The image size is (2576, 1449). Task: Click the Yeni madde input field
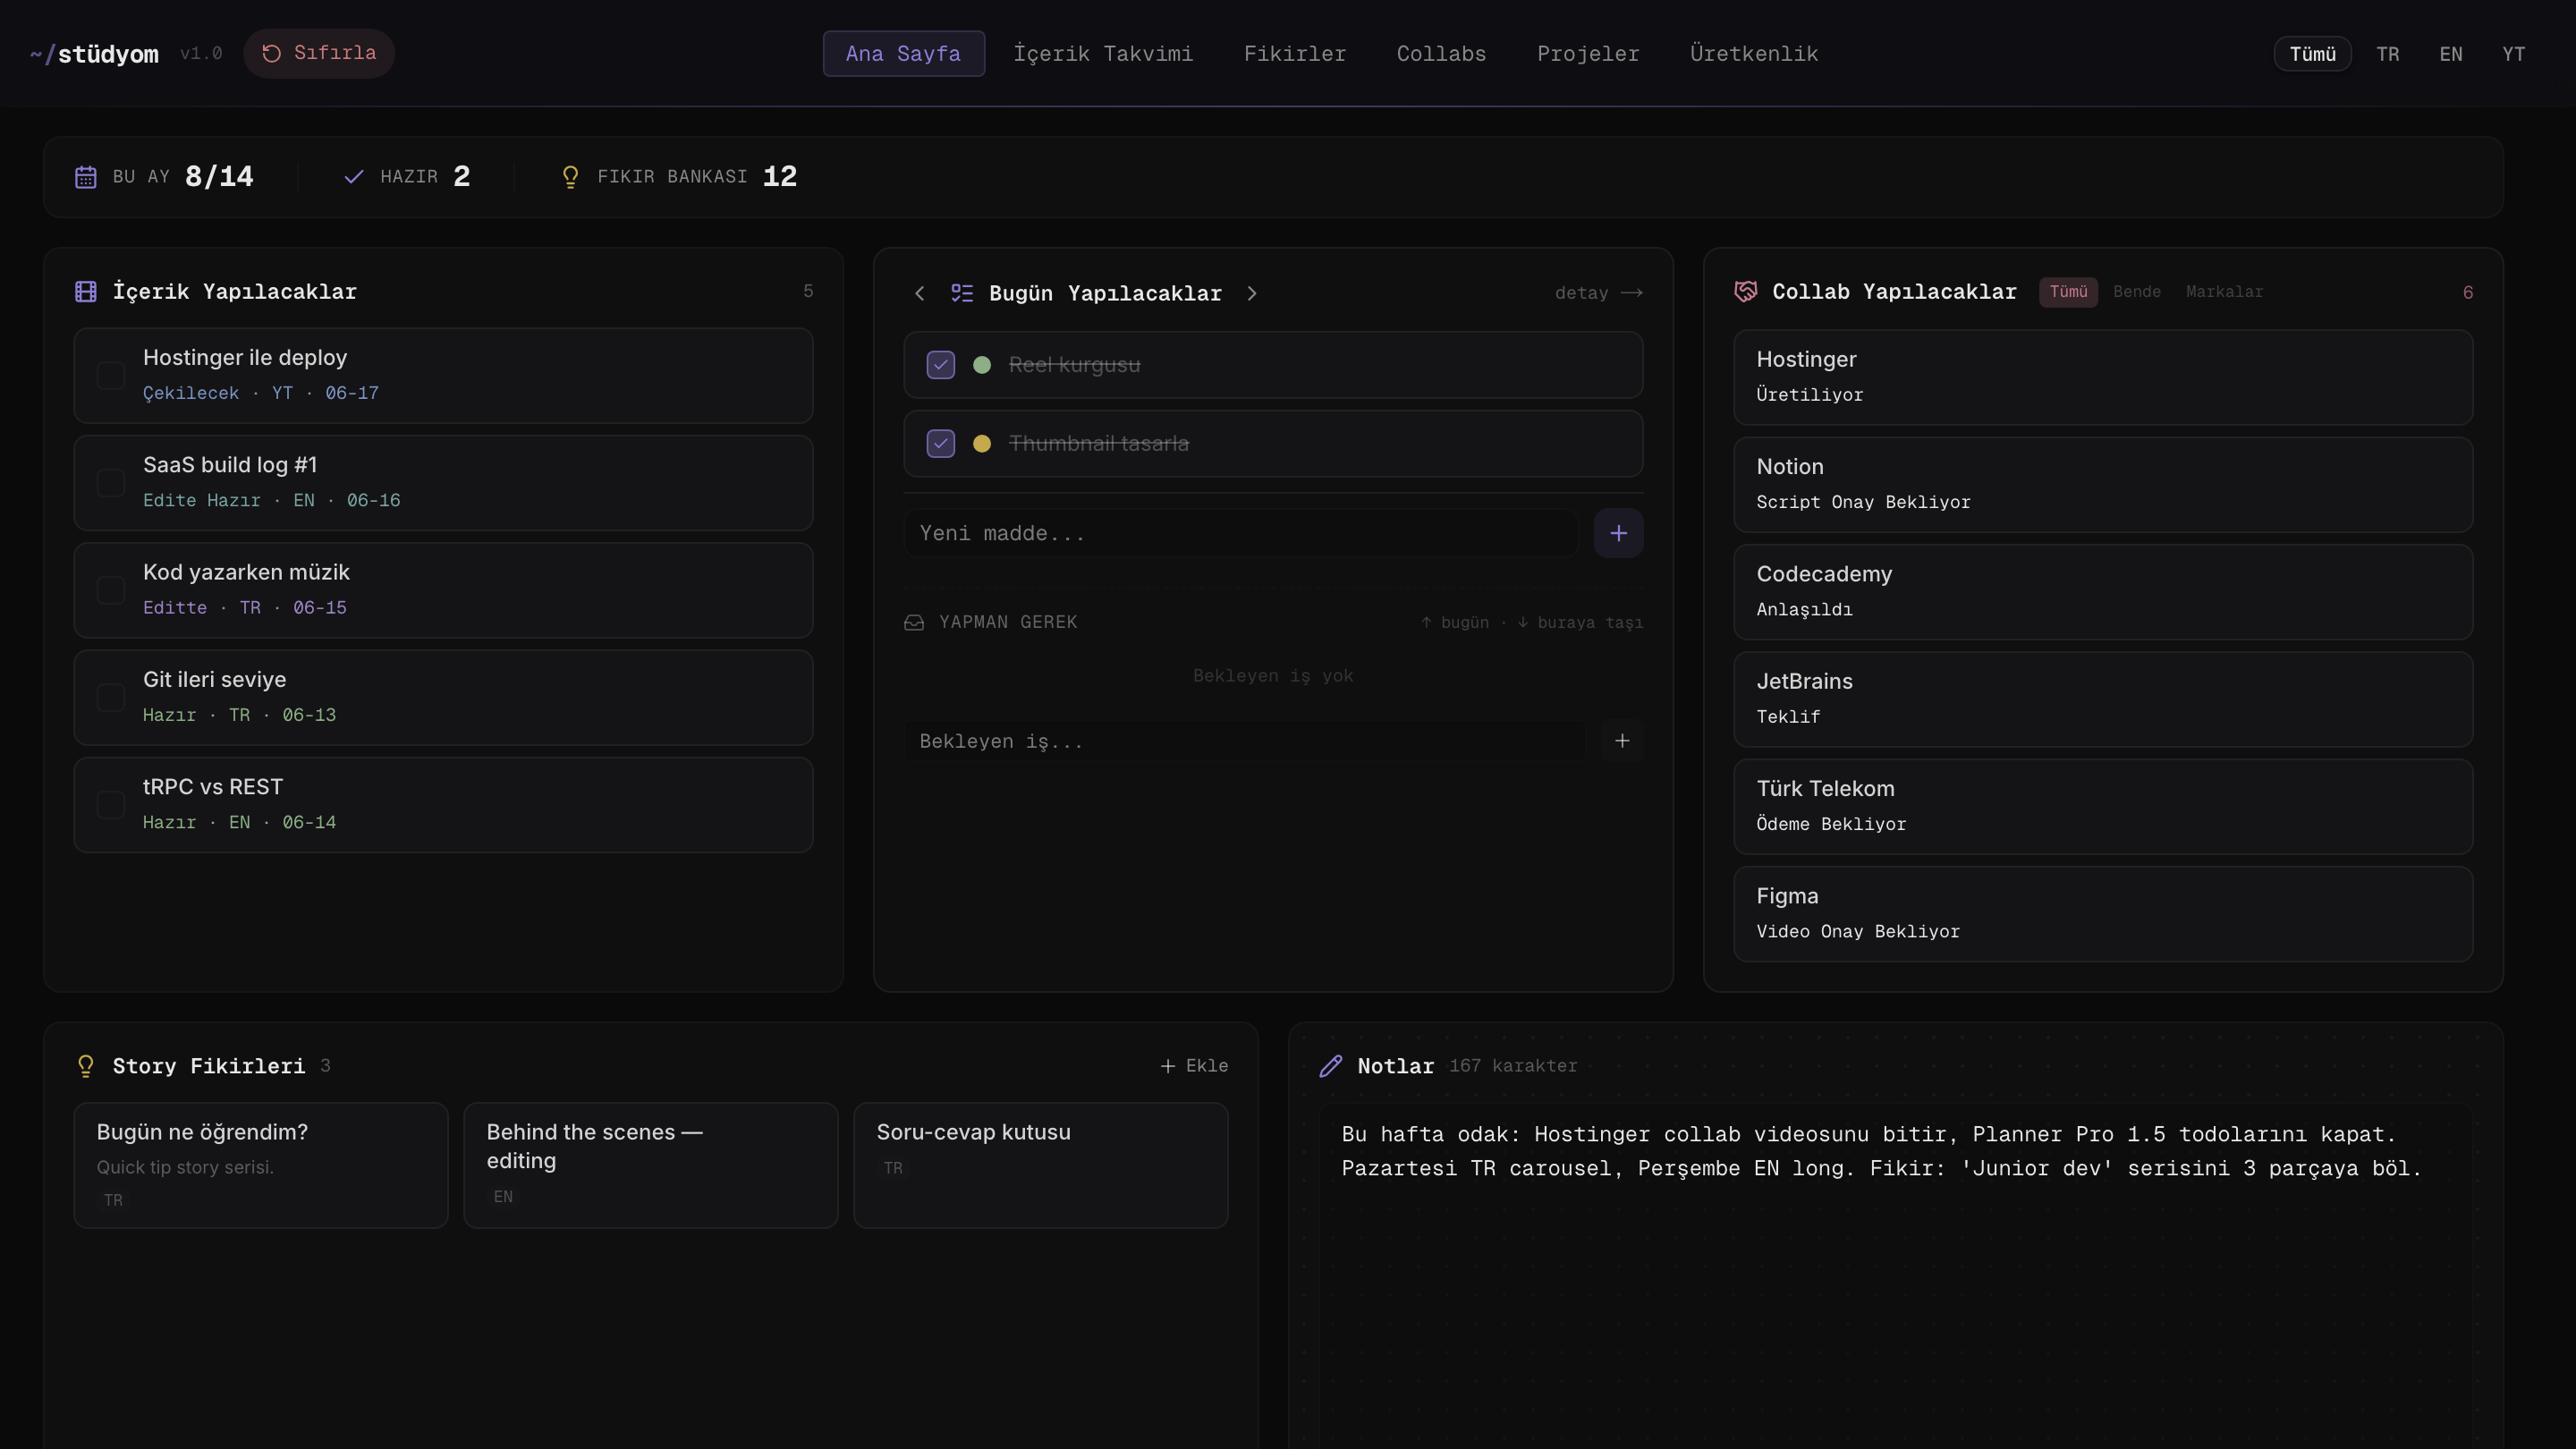pyautogui.click(x=1241, y=533)
